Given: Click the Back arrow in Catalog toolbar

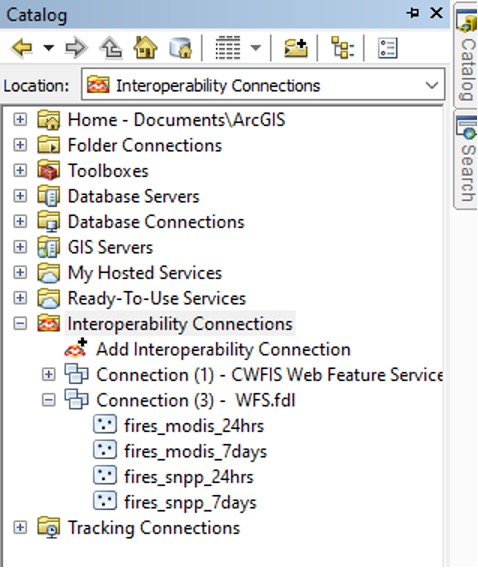Looking at the screenshot, I should tap(22, 47).
